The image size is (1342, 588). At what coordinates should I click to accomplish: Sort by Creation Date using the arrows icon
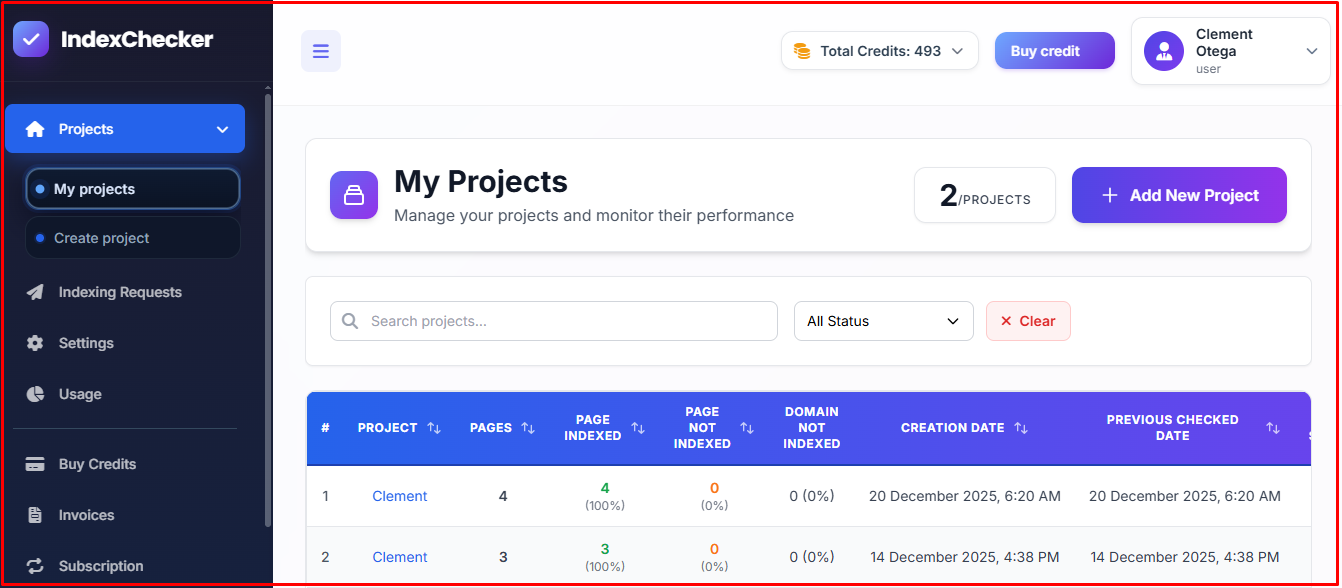point(1021,428)
